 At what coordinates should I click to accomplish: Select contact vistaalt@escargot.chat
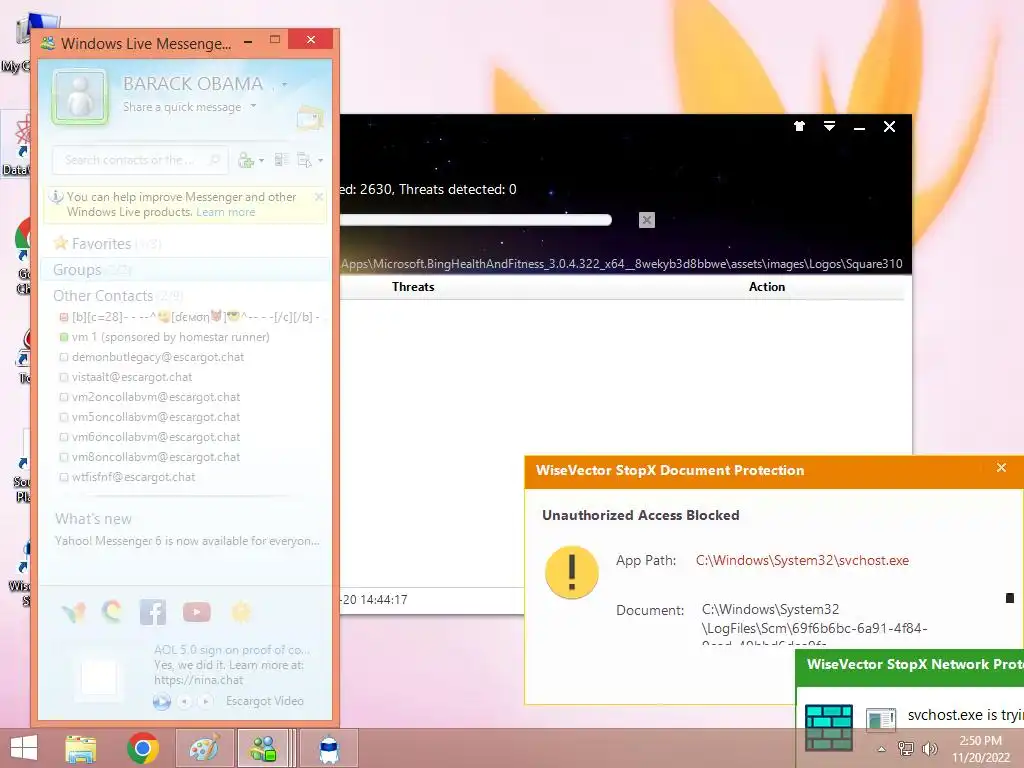click(x=126, y=377)
